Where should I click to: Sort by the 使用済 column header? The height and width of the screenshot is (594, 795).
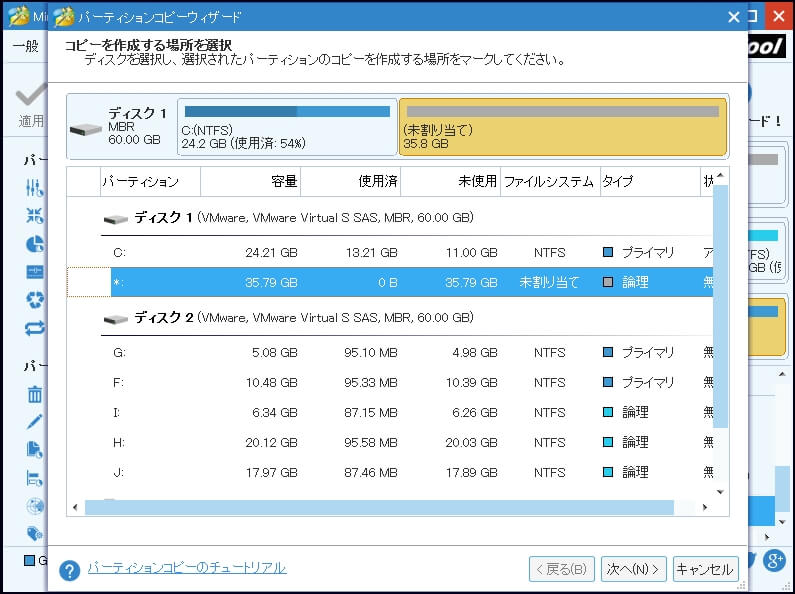pos(350,181)
